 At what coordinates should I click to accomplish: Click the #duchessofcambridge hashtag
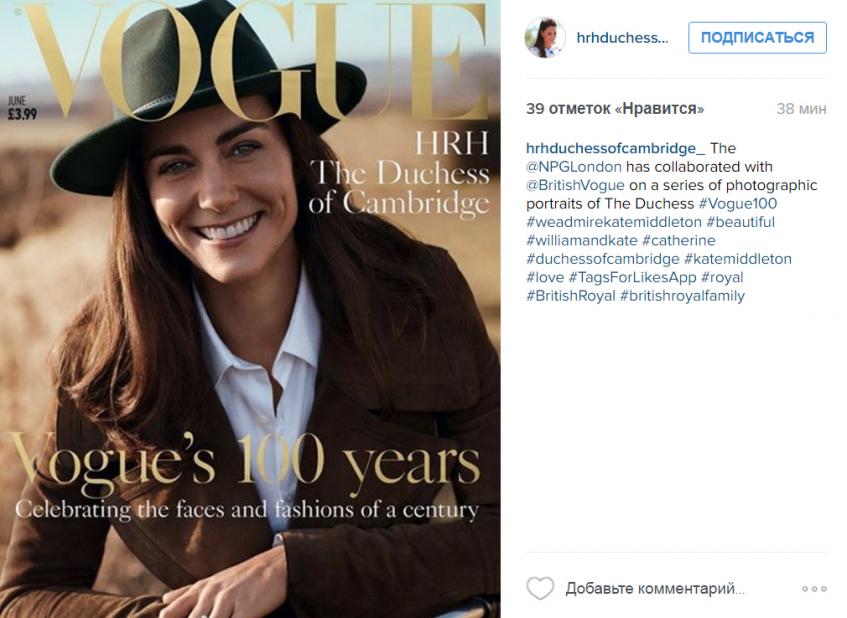click(603, 259)
